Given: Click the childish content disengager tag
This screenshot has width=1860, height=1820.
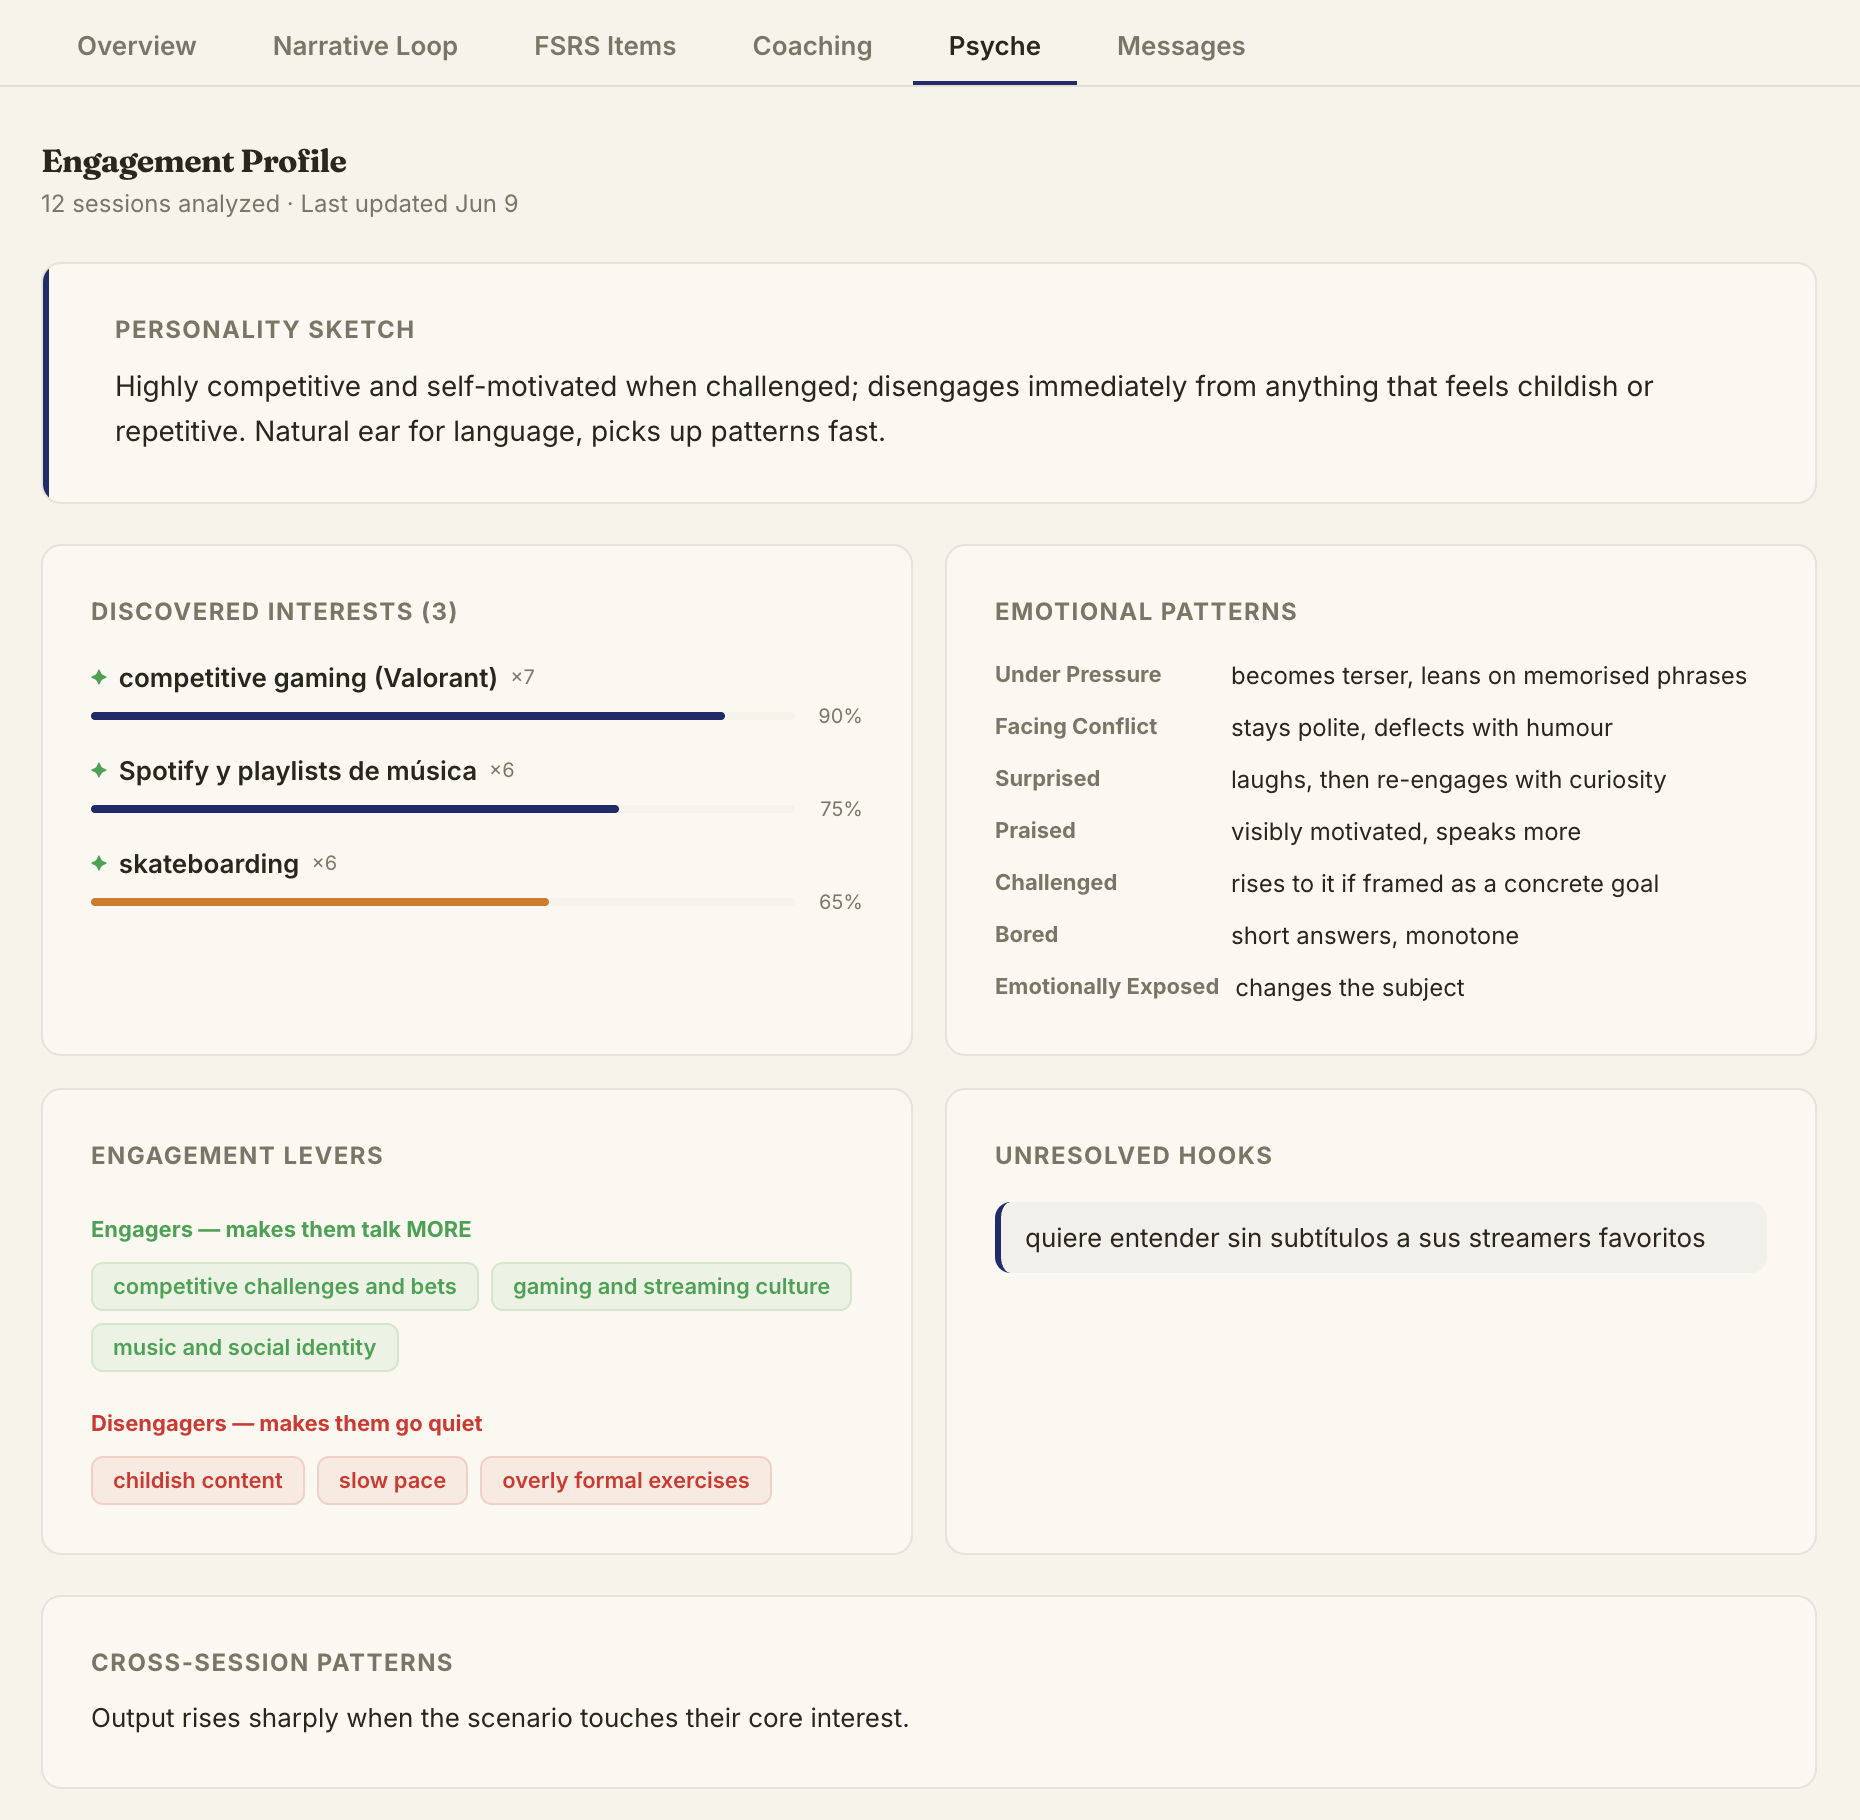Looking at the screenshot, I should click(198, 1480).
